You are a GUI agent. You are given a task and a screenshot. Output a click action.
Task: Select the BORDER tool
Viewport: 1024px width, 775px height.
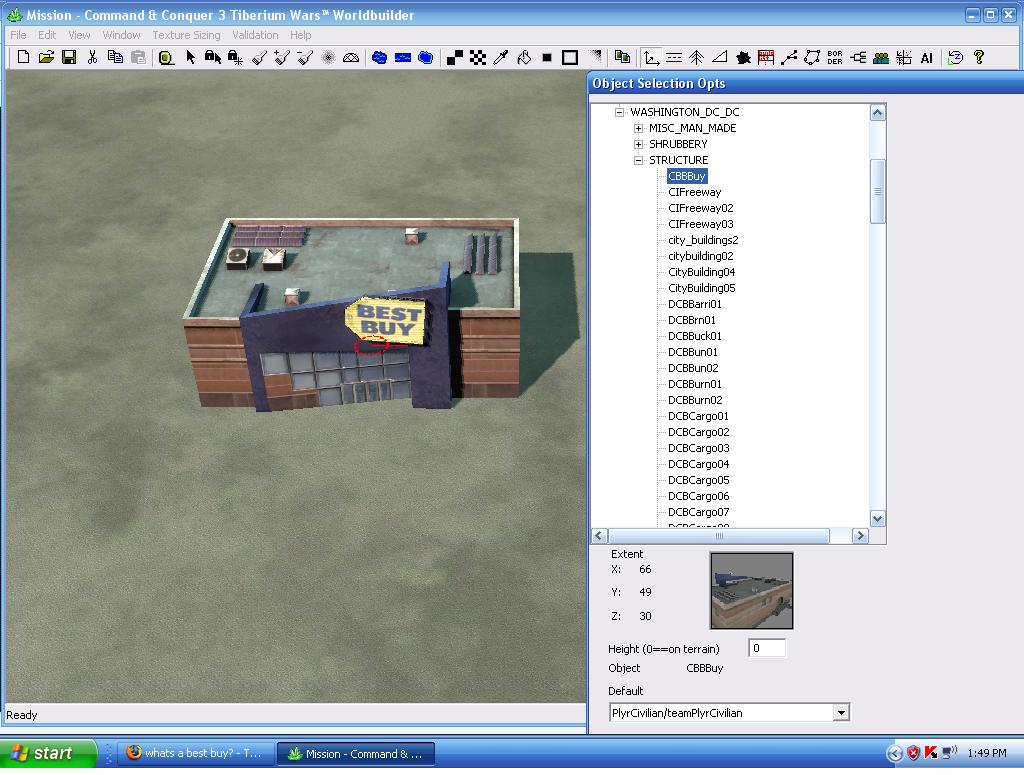pyautogui.click(x=835, y=57)
